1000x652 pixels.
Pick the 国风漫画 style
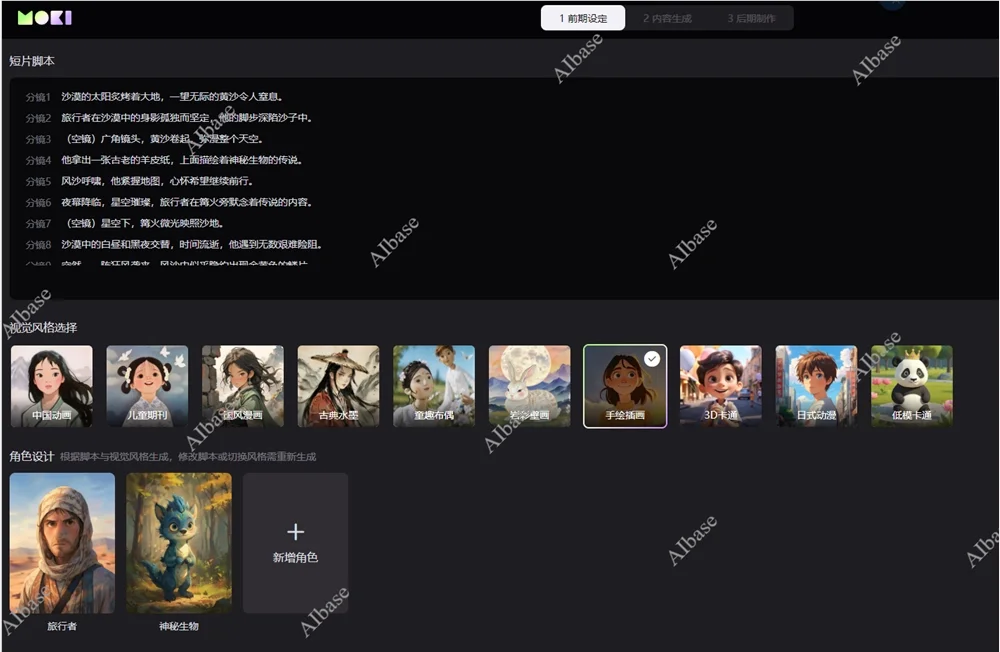coord(243,386)
